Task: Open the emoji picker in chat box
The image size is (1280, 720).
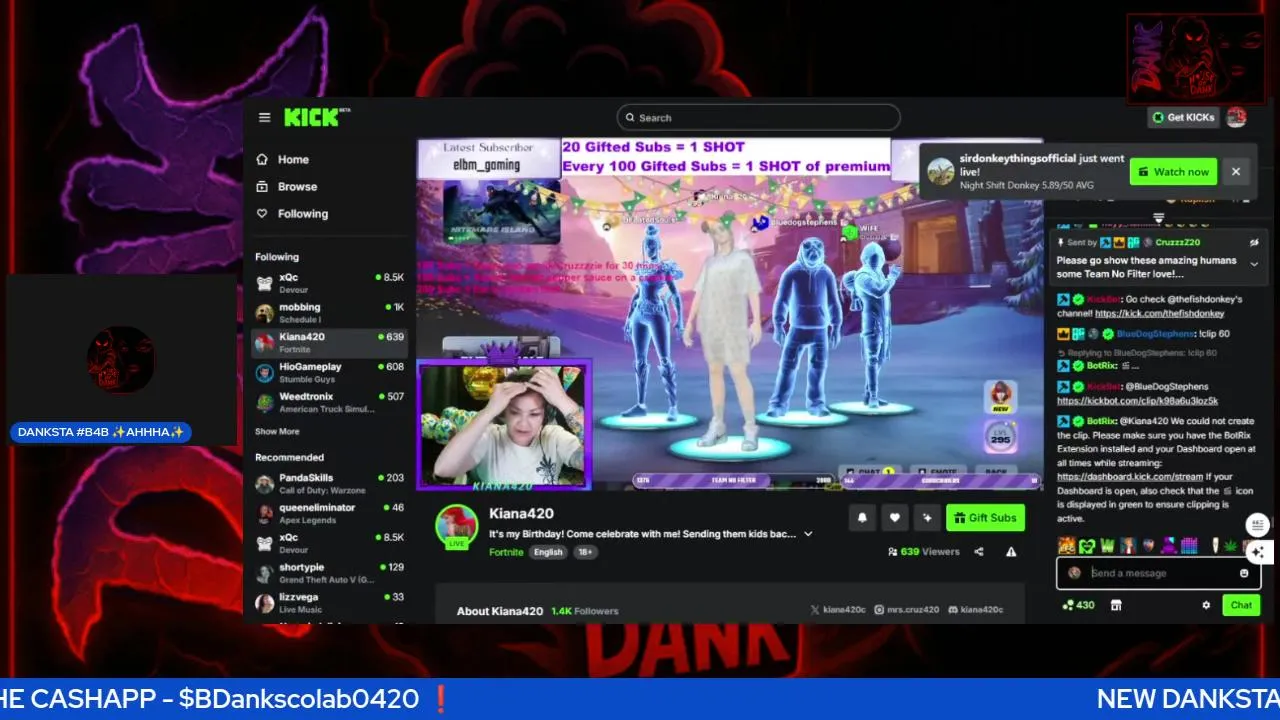Action: click(x=1244, y=573)
